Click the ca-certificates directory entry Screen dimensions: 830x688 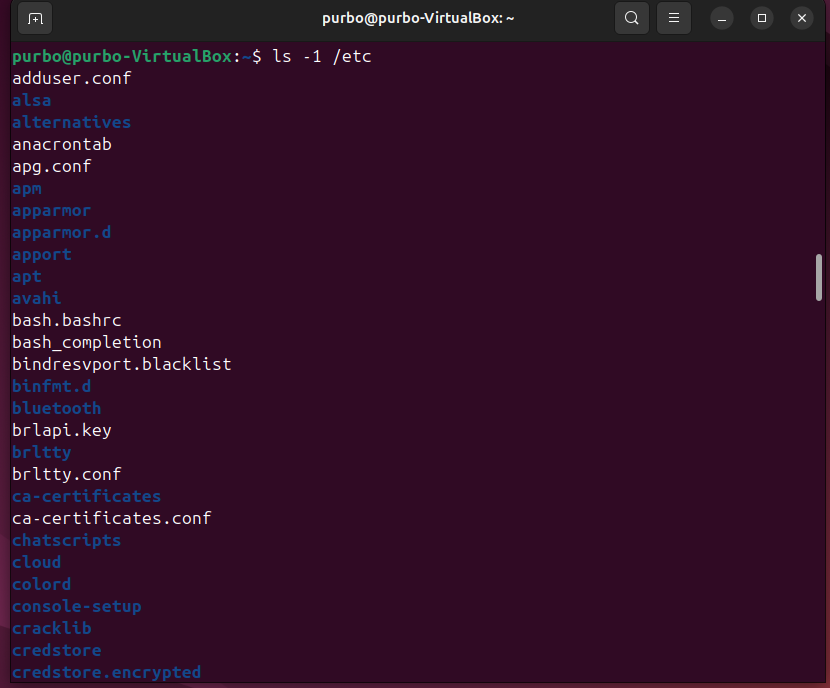[87, 496]
